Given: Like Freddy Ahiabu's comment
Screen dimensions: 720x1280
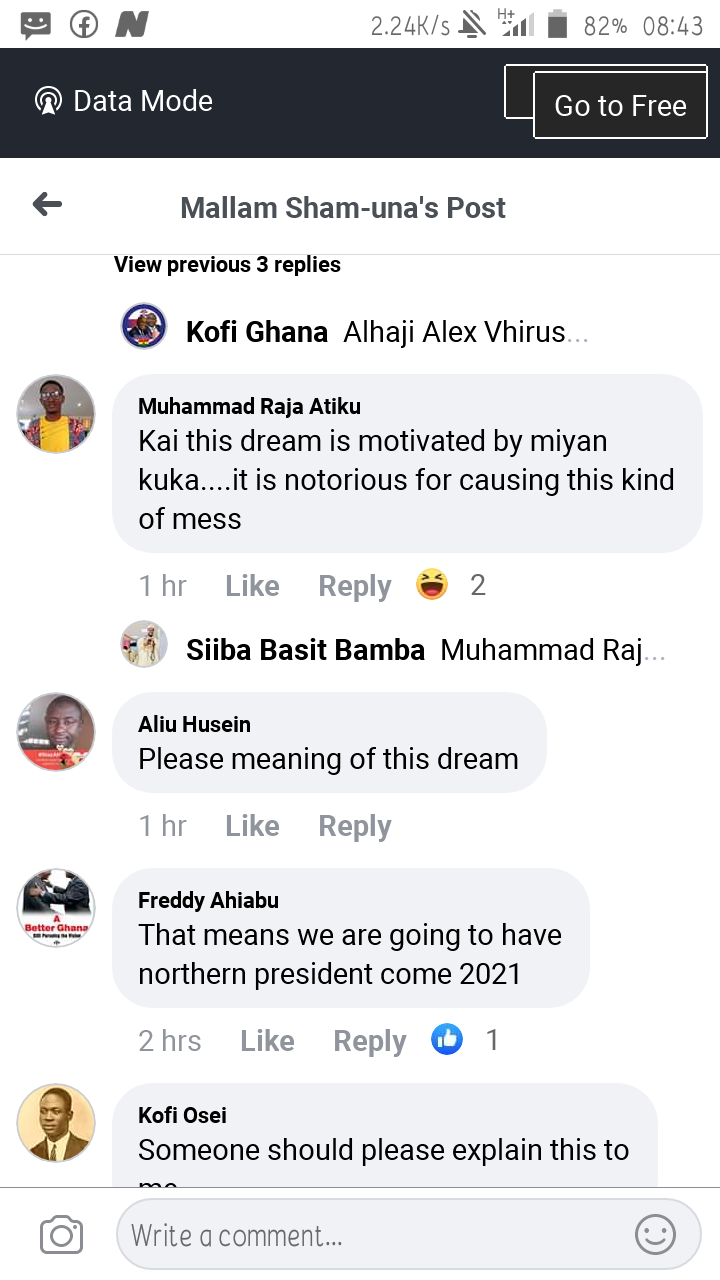Looking at the screenshot, I should point(267,1041).
